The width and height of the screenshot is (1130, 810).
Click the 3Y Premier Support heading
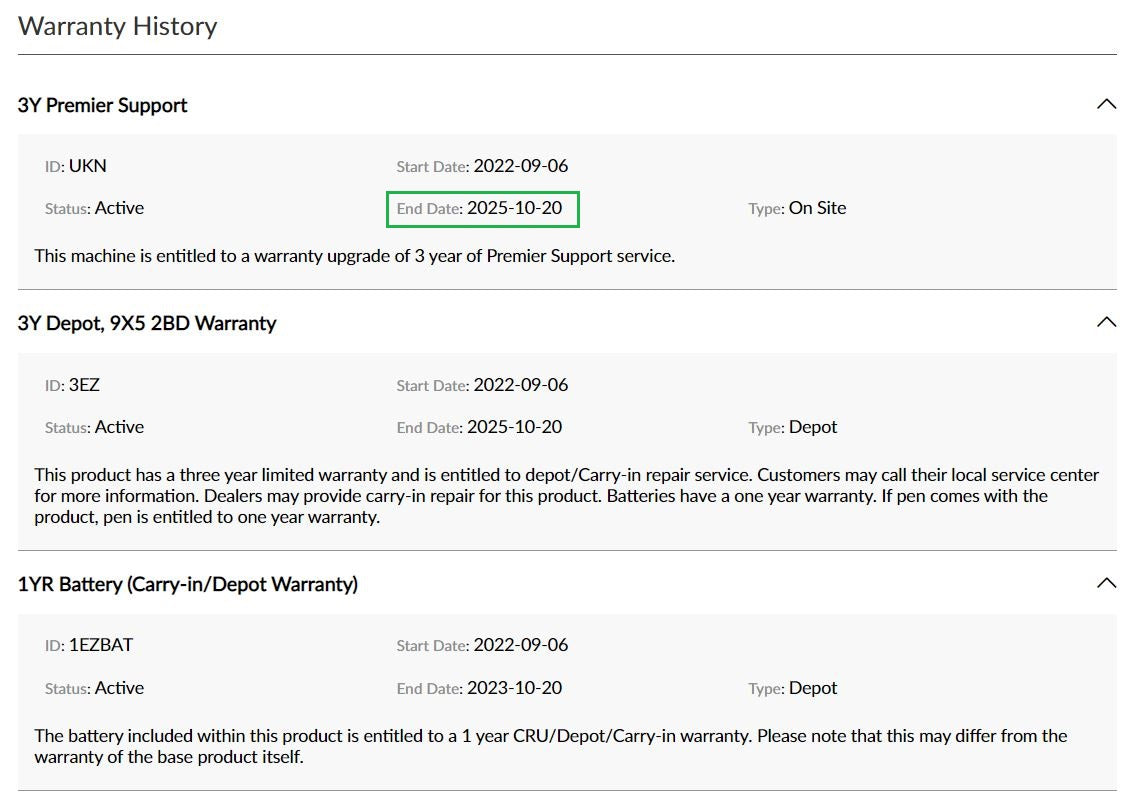(x=103, y=105)
